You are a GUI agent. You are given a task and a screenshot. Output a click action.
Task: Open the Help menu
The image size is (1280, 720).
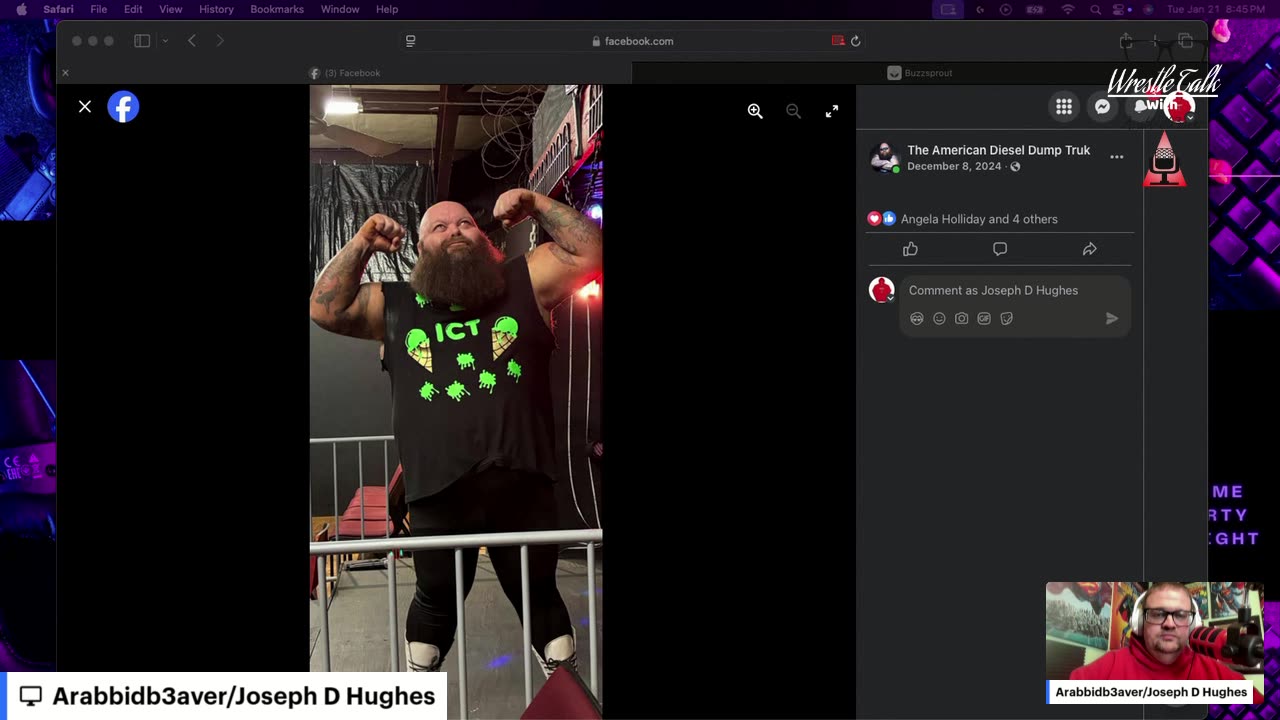tap(387, 9)
